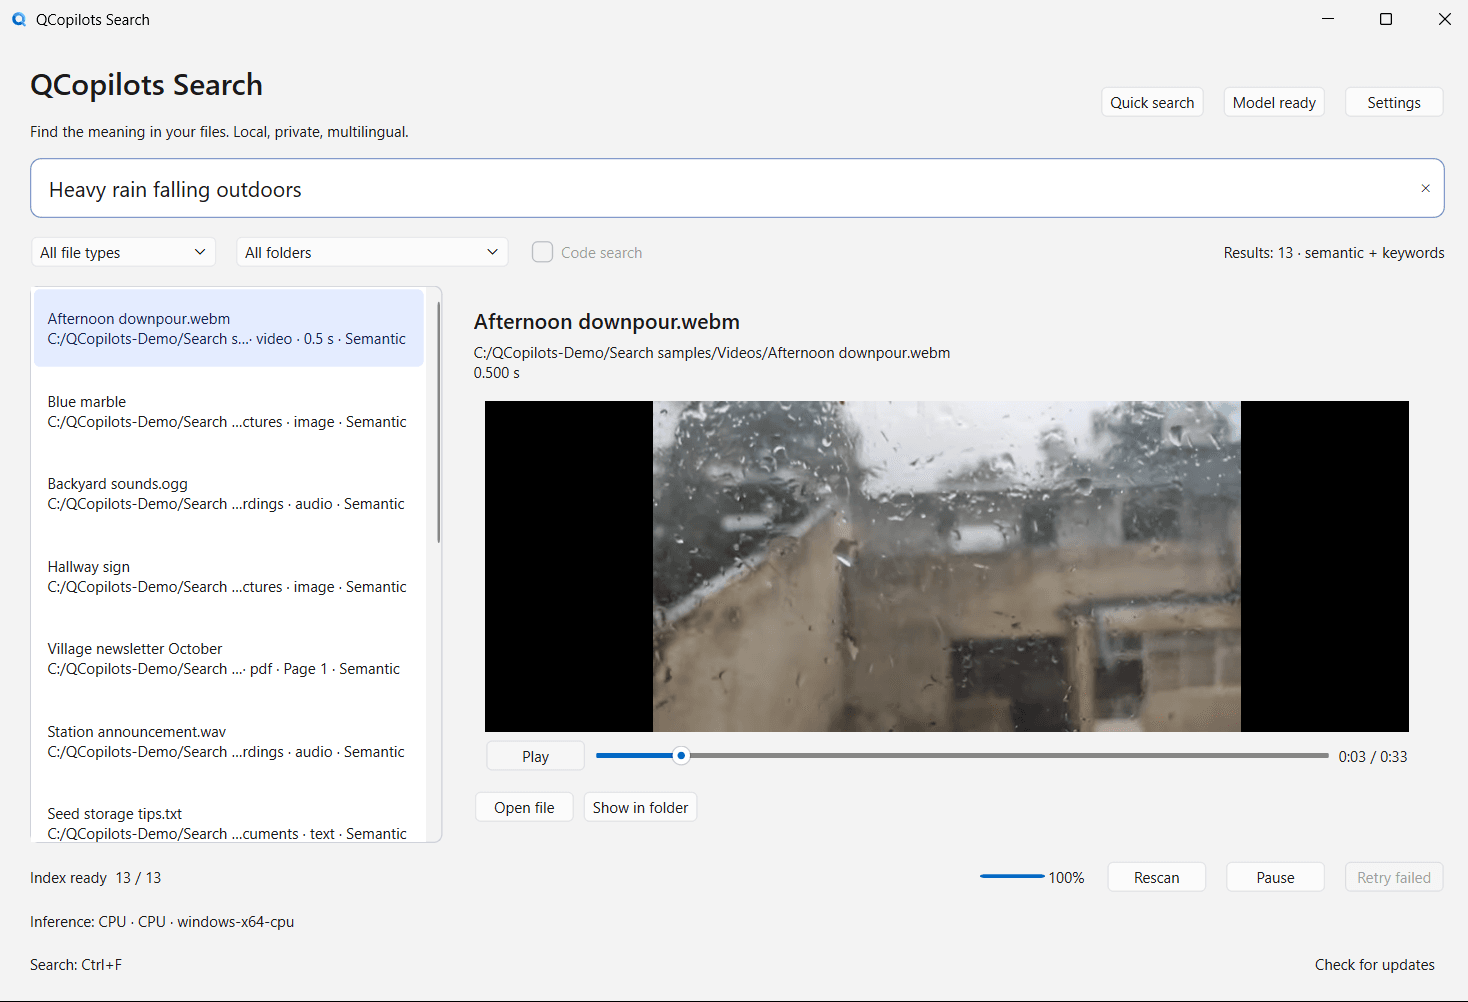The height and width of the screenshot is (1002, 1468).
Task: Click the Afternoon downpour.webm preview heading
Action: pyautogui.click(x=607, y=321)
